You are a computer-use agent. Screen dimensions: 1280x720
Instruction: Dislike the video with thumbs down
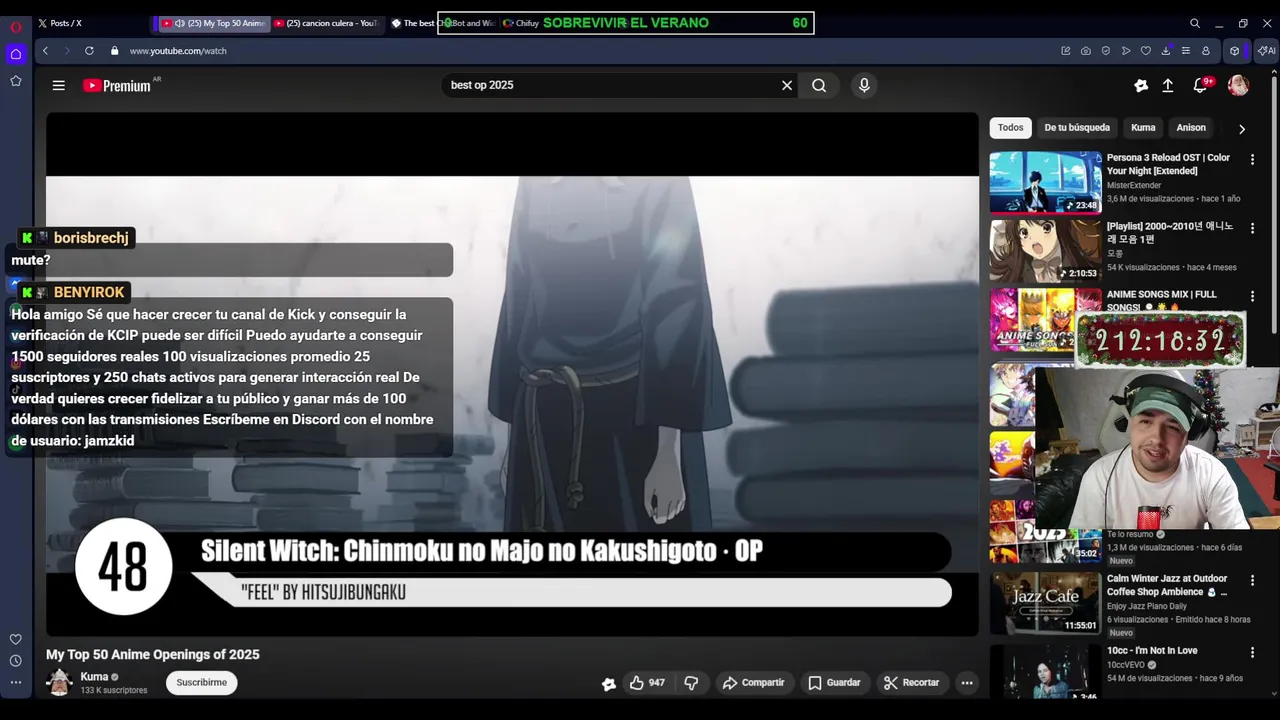tap(691, 683)
